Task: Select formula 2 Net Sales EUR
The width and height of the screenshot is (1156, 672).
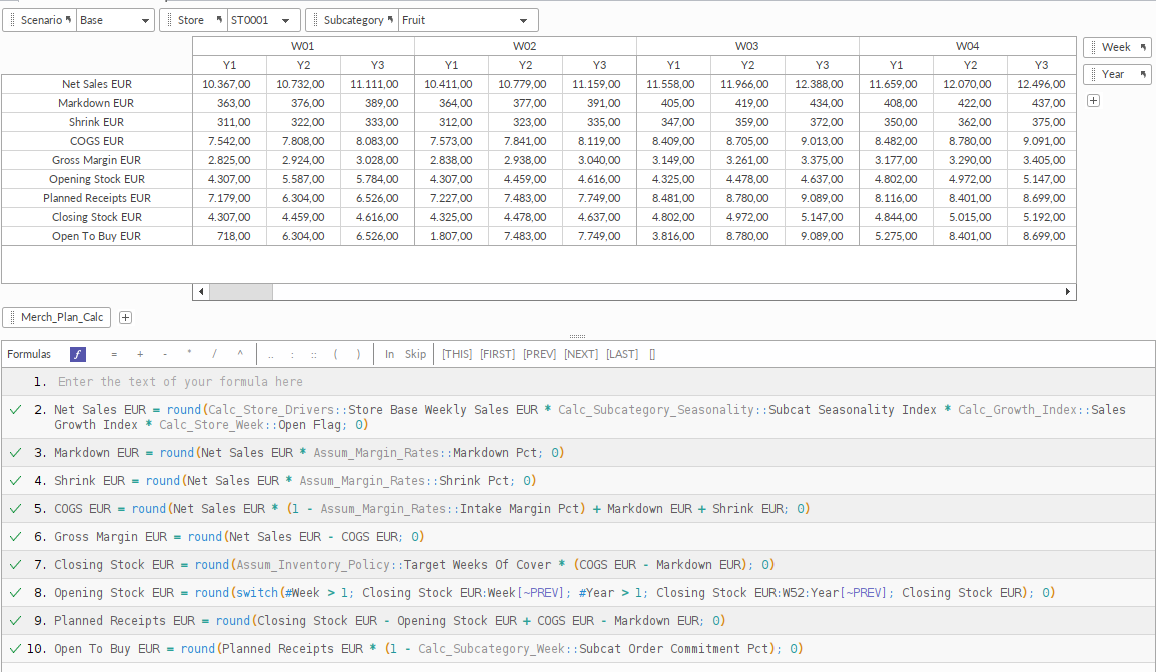Action: point(578,417)
